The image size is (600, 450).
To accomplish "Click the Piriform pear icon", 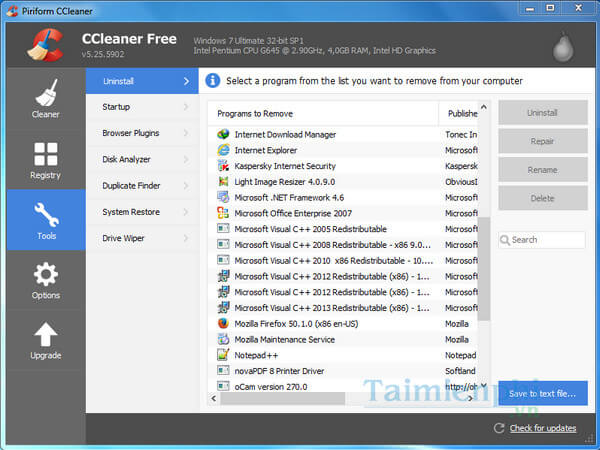I will click(563, 47).
